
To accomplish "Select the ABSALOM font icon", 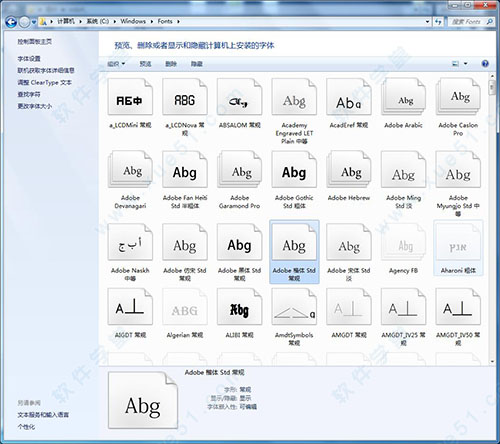I will coord(239,97).
